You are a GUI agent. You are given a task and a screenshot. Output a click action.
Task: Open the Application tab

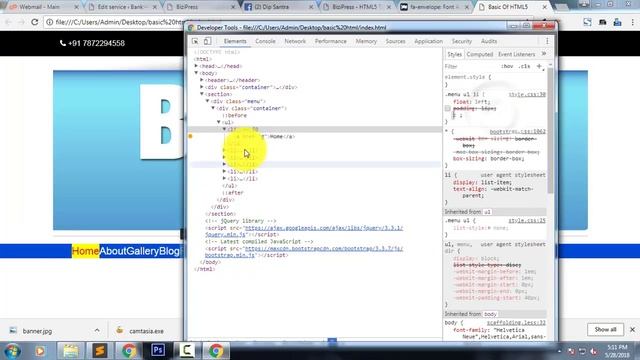click(428, 41)
